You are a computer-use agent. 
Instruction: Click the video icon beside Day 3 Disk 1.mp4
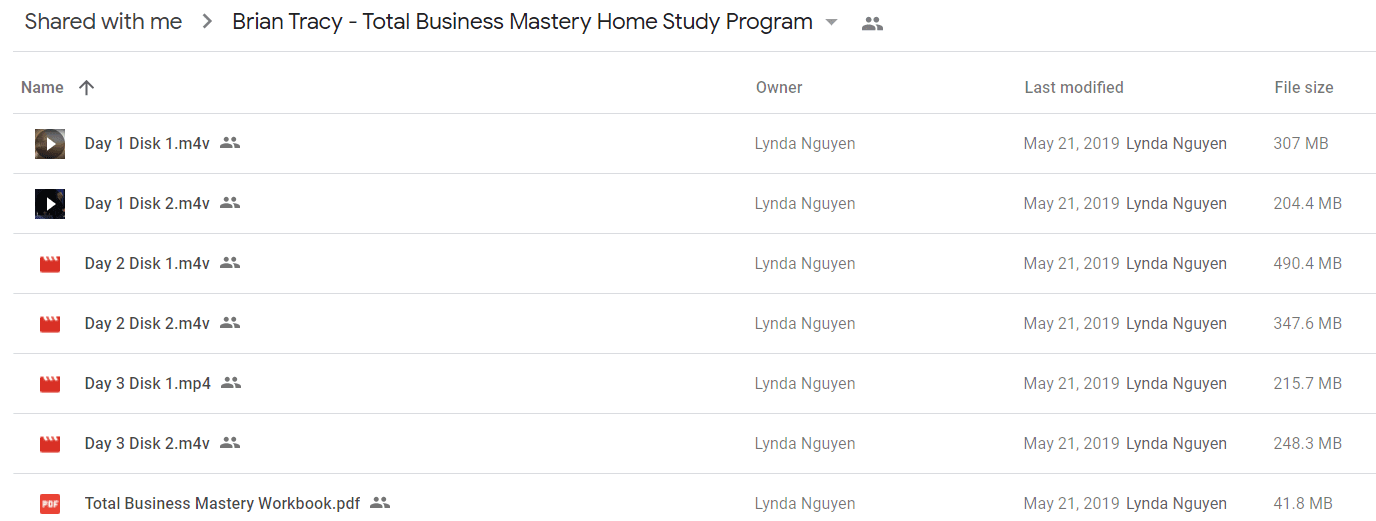(x=50, y=384)
